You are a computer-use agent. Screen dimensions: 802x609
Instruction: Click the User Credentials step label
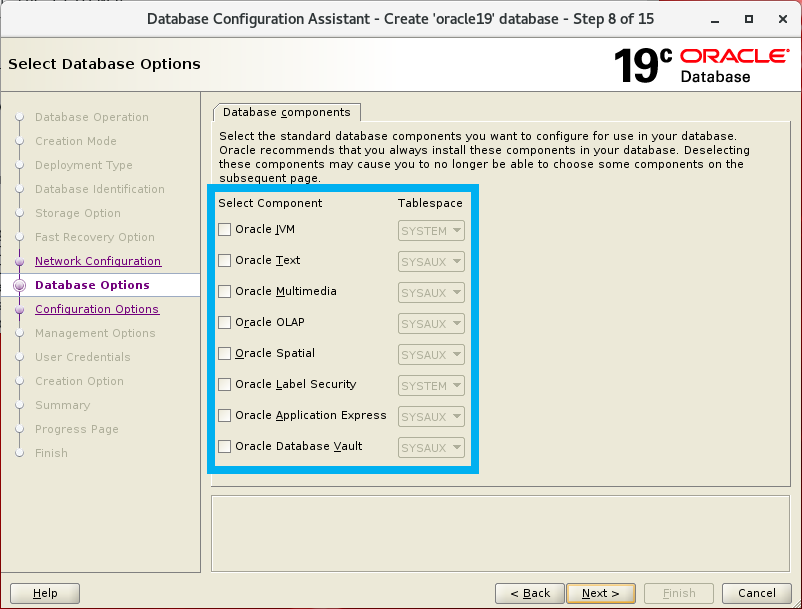(x=82, y=357)
